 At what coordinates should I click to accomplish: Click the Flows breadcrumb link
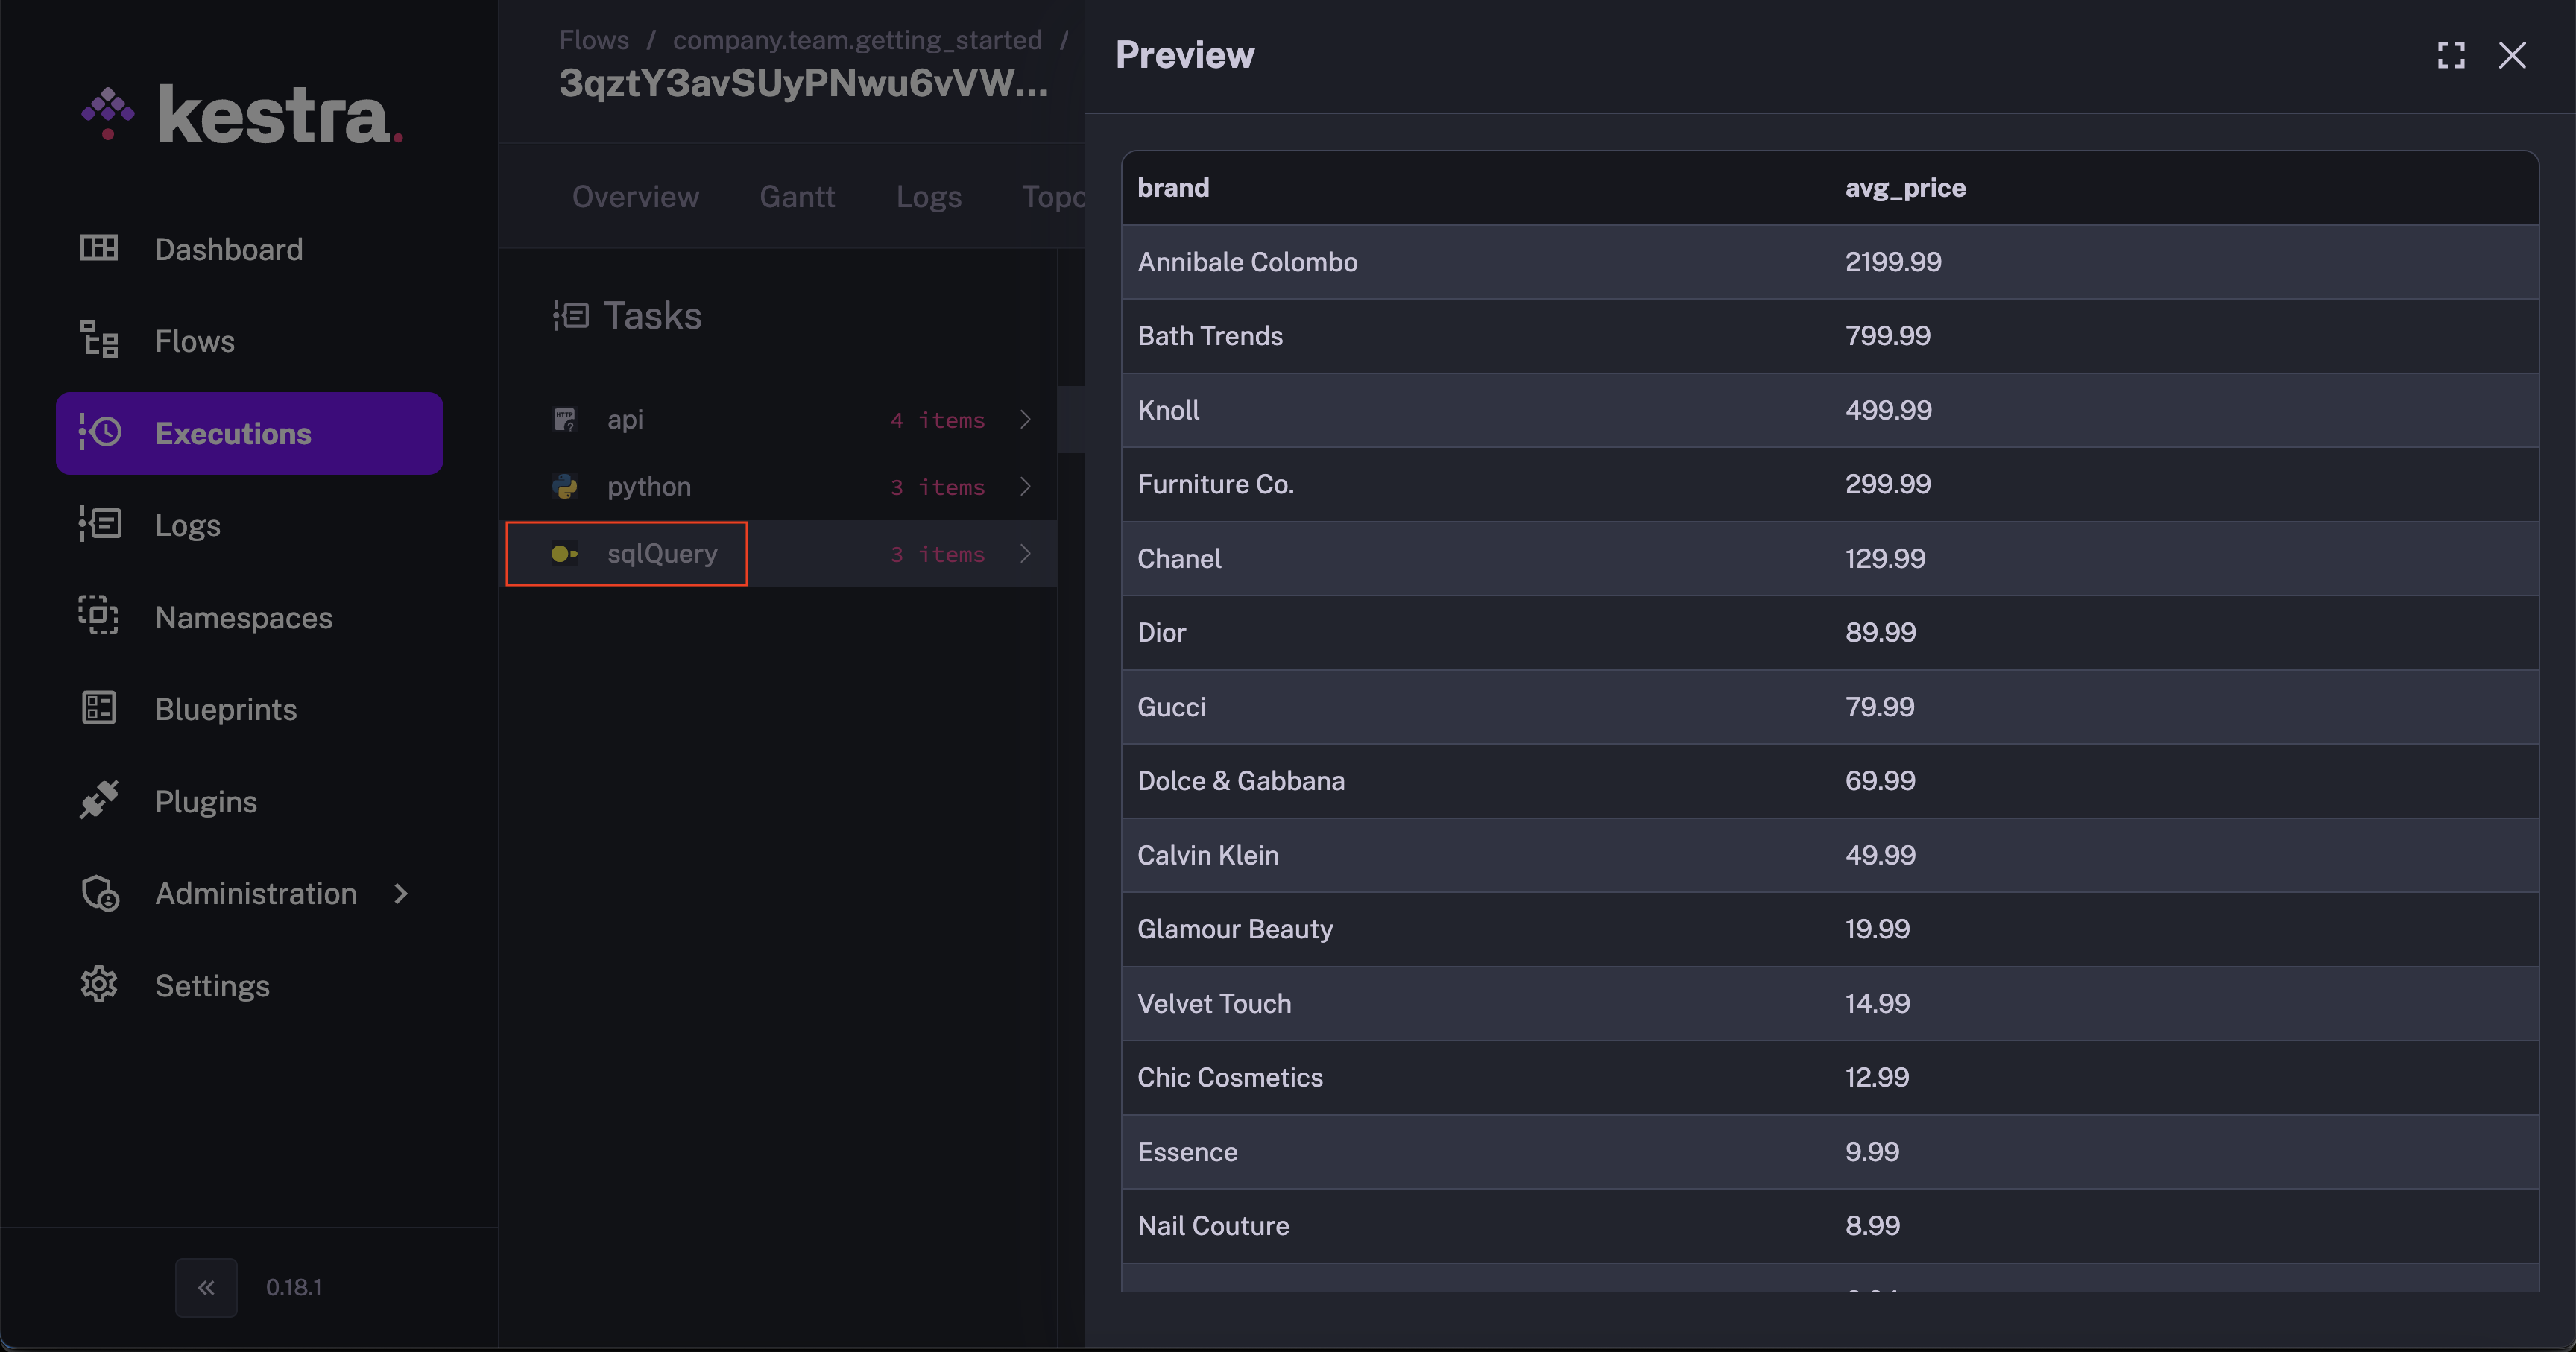point(593,40)
